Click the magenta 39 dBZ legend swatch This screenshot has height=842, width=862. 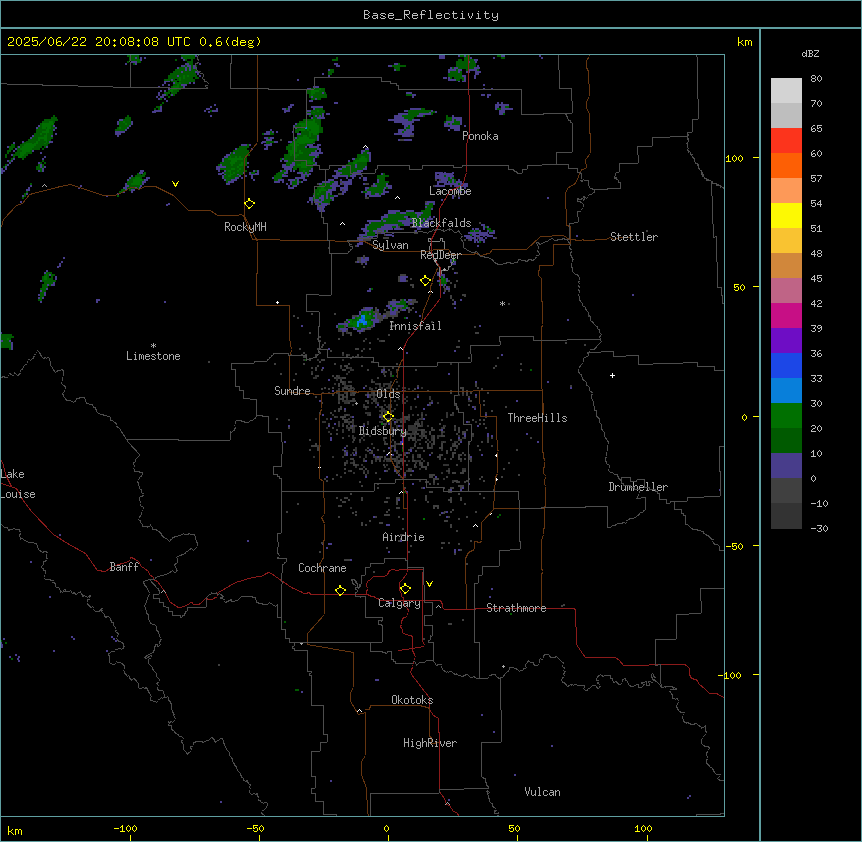point(786,315)
